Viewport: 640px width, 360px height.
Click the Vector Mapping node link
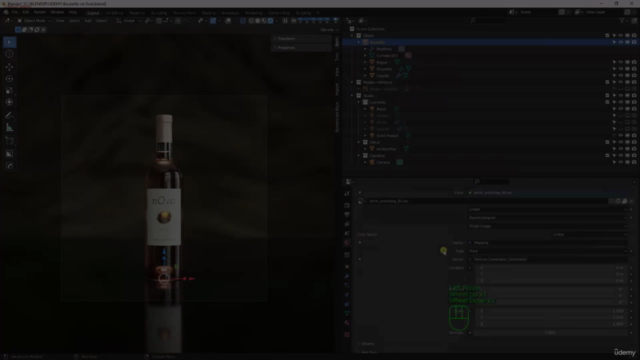coord(547,243)
